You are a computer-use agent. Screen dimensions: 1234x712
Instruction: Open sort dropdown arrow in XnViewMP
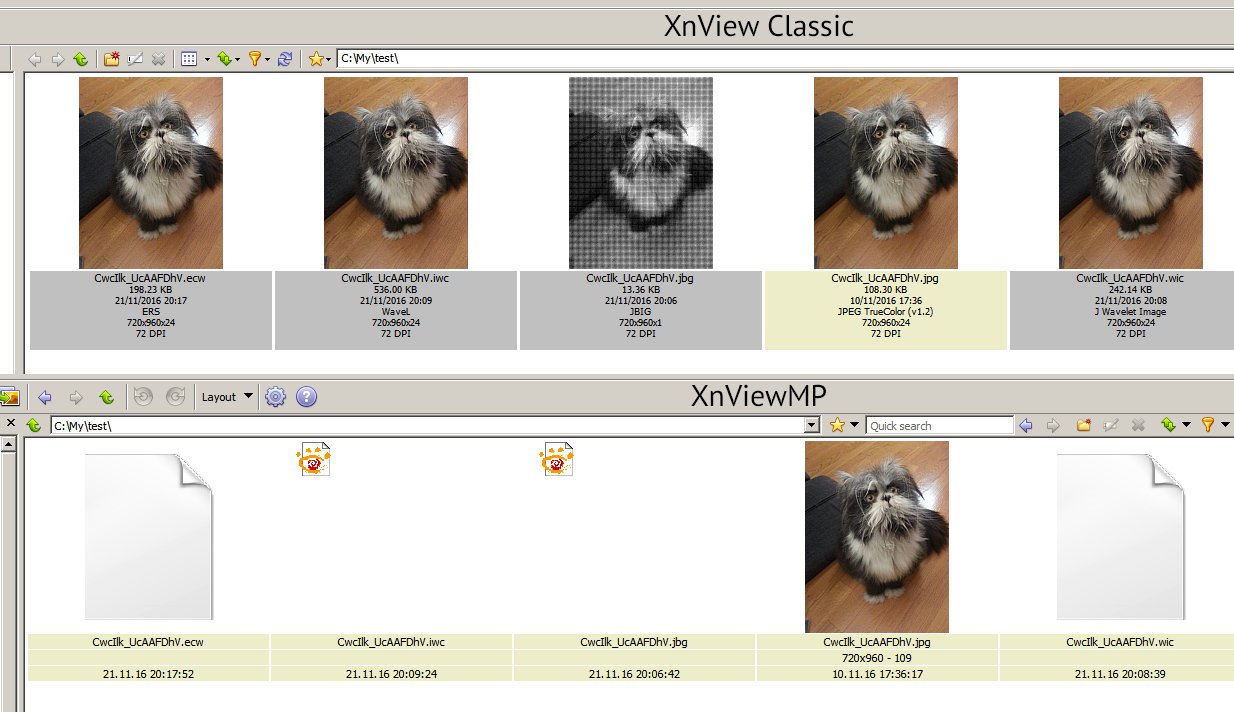click(1186, 424)
